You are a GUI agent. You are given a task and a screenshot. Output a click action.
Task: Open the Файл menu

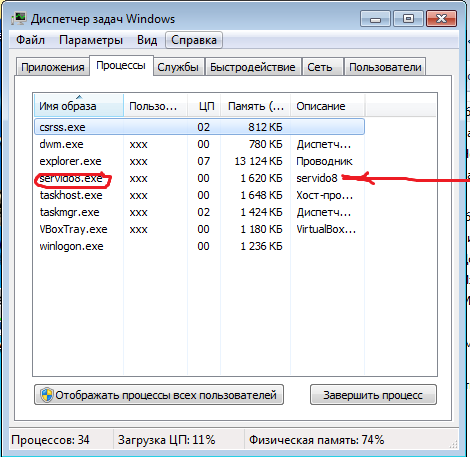[x=30, y=40]
